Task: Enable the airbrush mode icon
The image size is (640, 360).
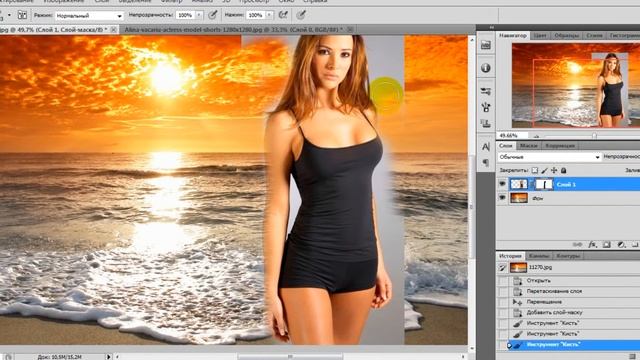Action: [283, 15]
